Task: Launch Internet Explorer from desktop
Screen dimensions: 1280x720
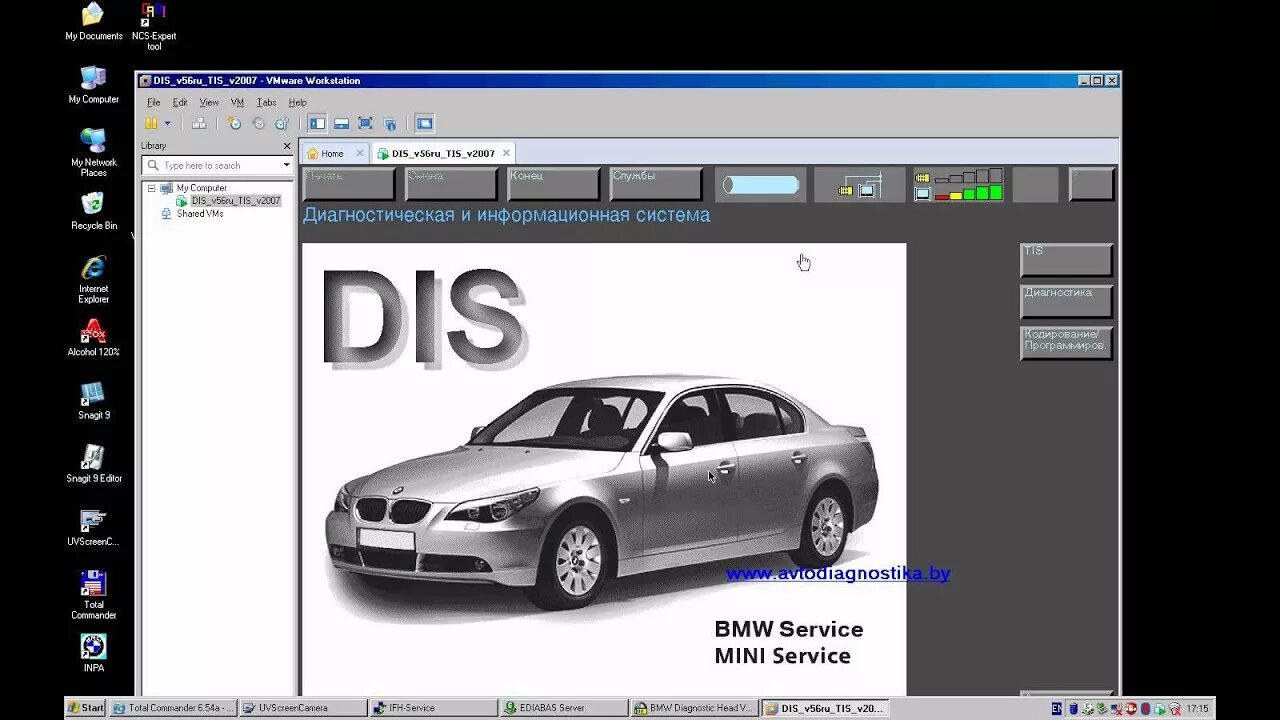Action: tap(93, 280)
